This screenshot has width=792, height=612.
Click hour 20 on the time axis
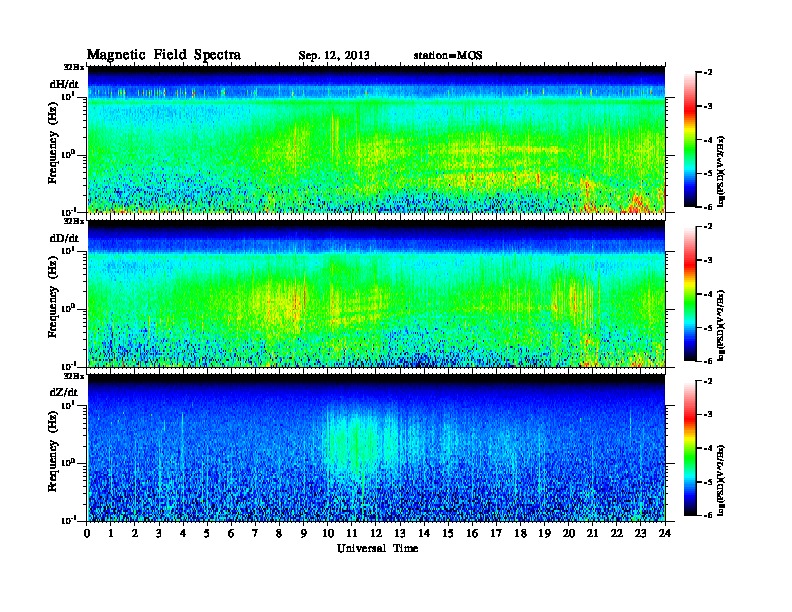coord(569,533)
